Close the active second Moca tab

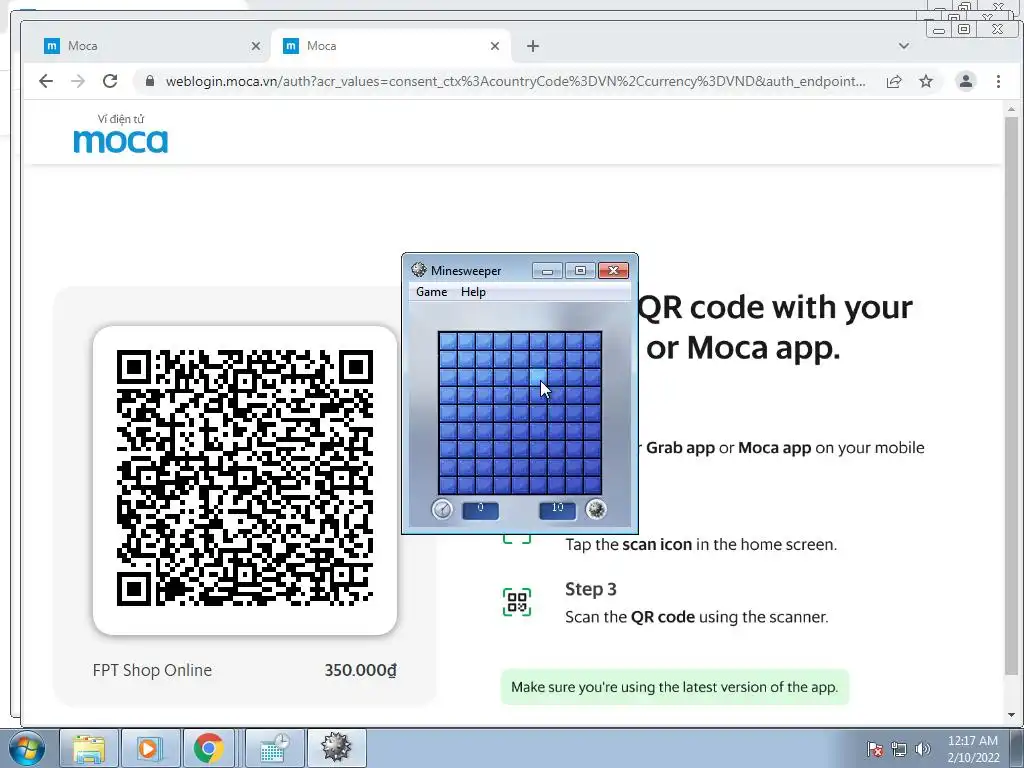495,46
